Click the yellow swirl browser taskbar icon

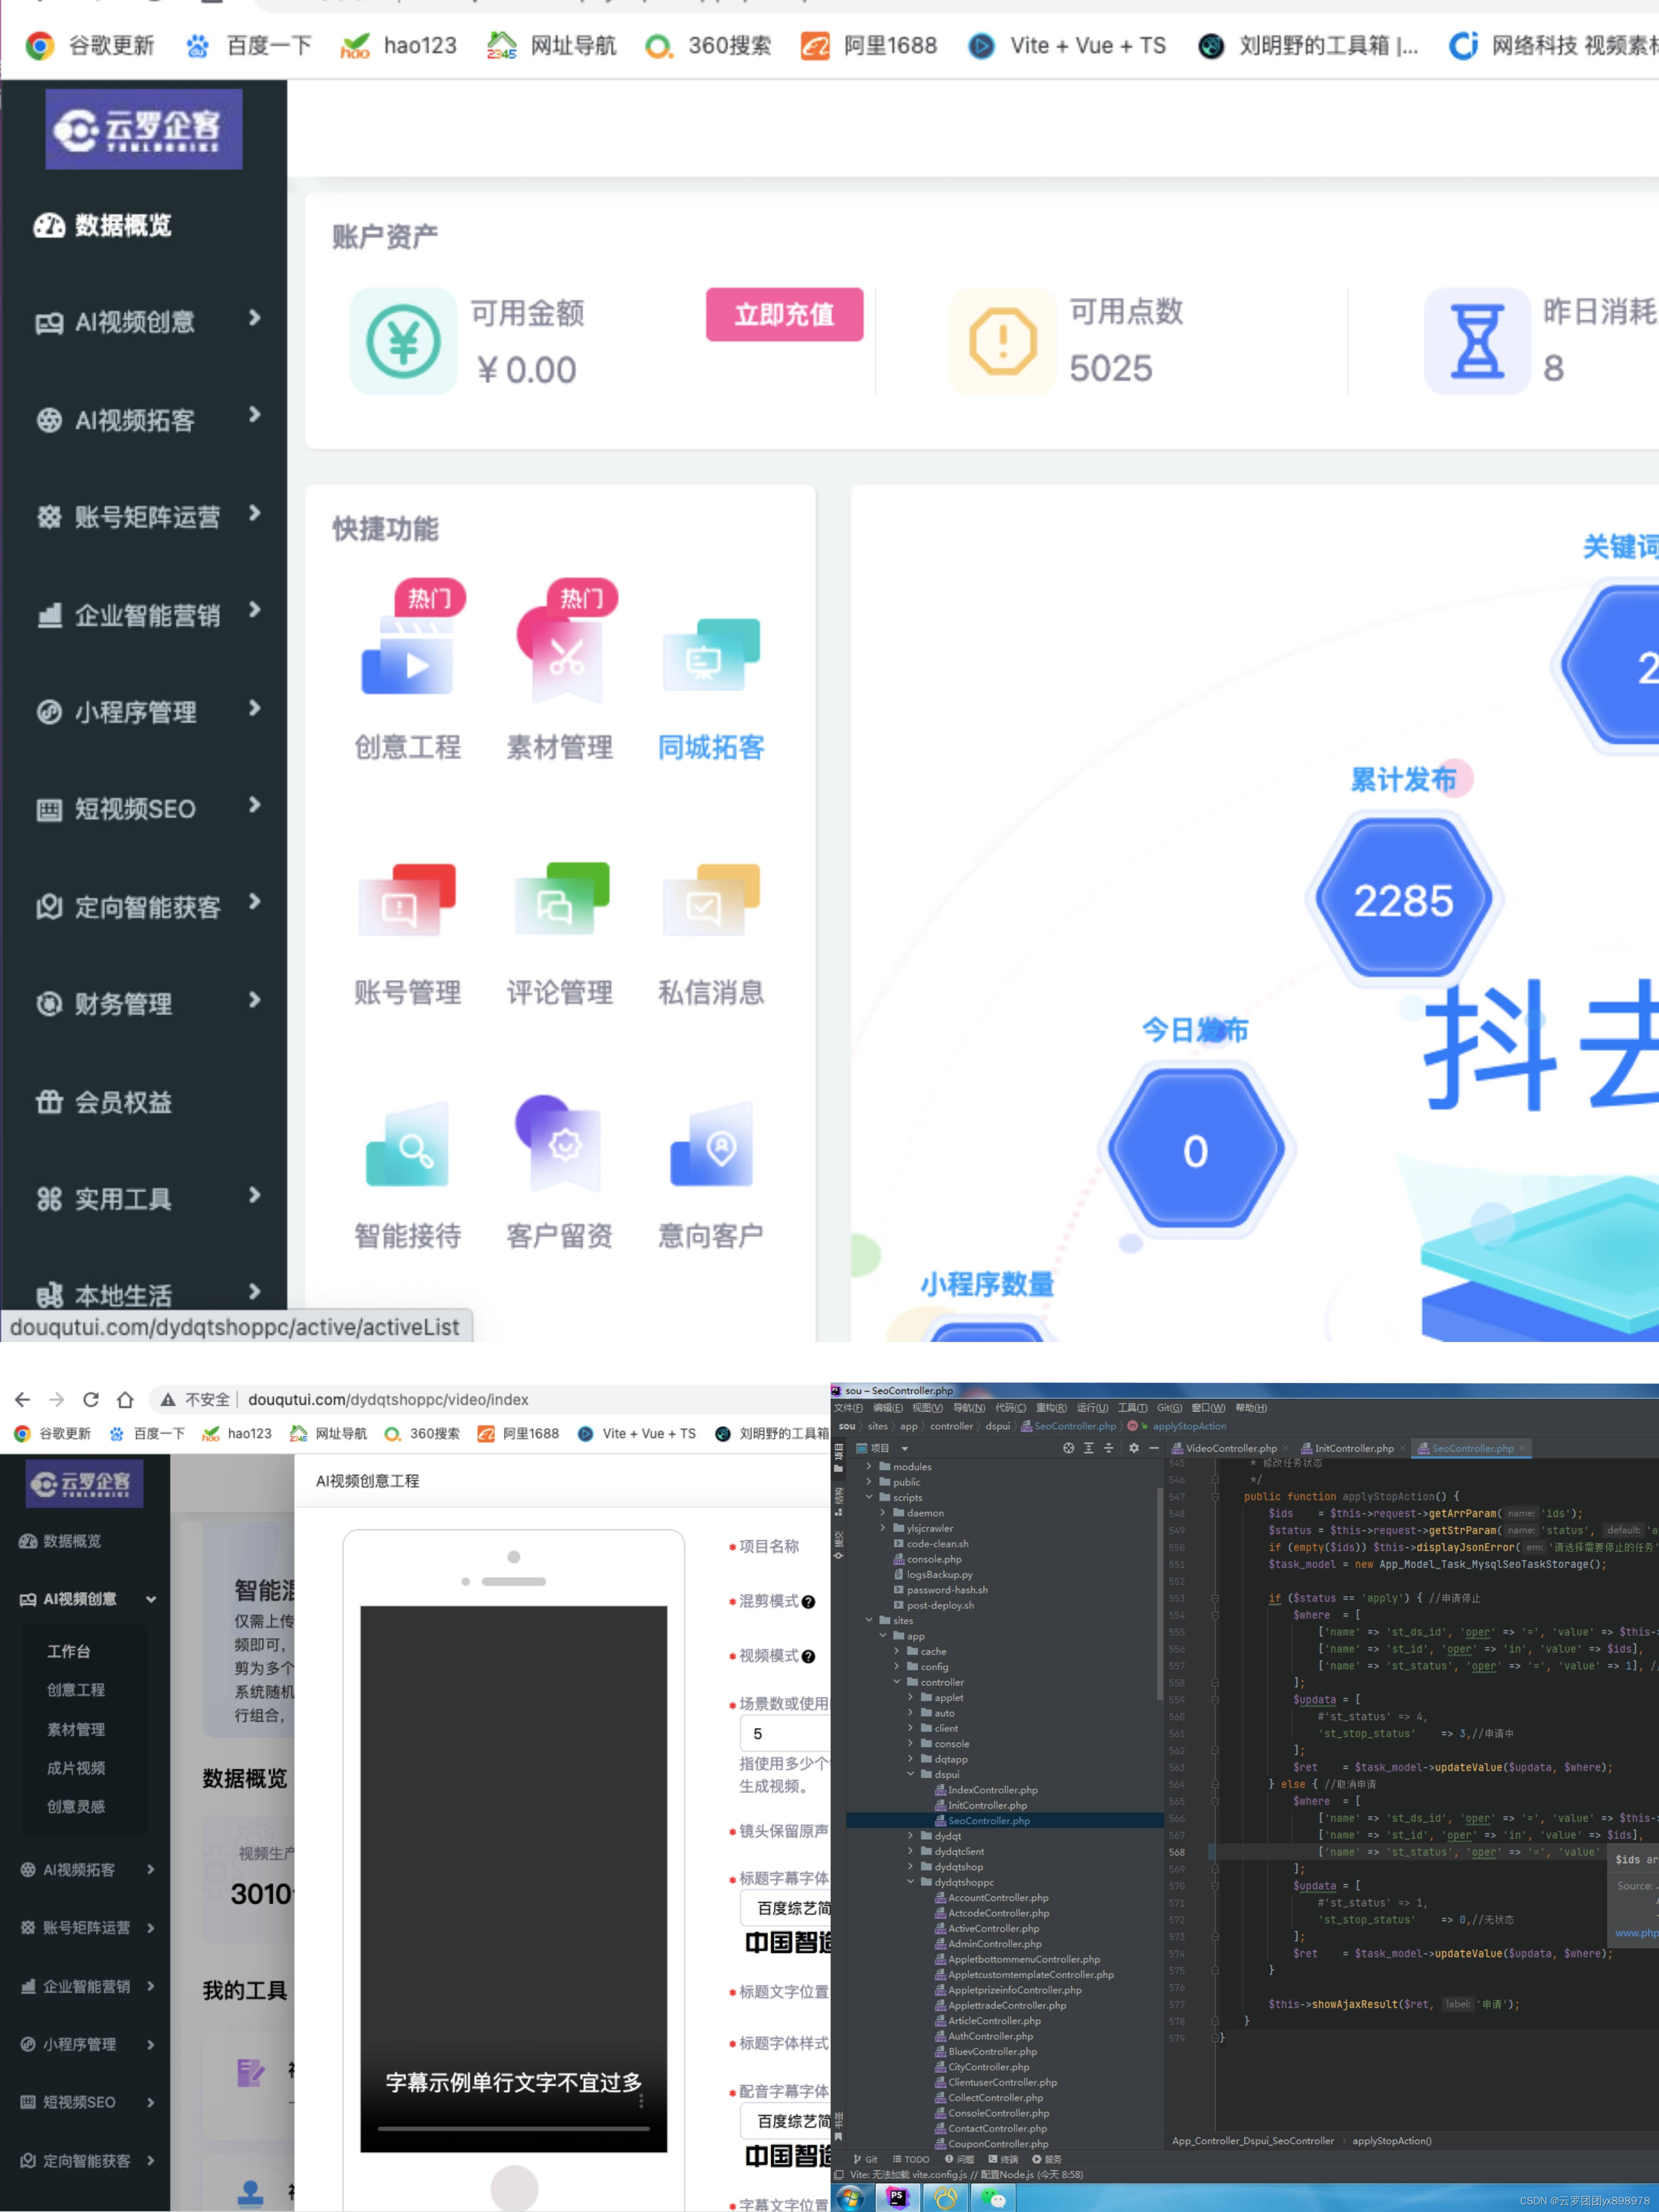[945, 2198]
